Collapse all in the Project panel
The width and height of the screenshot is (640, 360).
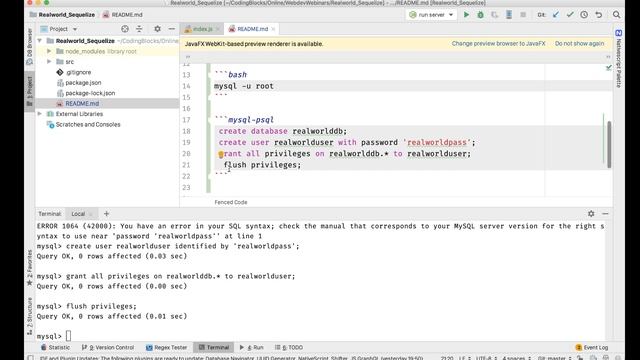(139, 29)
